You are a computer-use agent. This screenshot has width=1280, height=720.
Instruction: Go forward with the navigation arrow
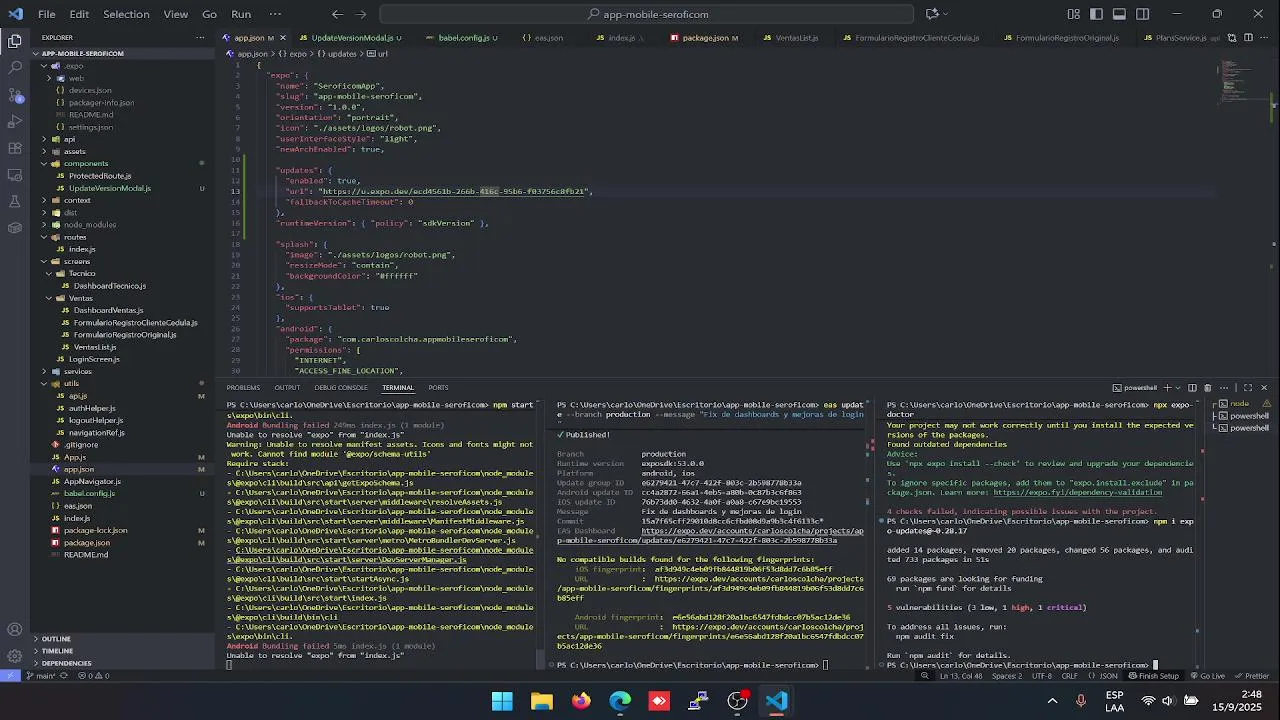(361, 14)
